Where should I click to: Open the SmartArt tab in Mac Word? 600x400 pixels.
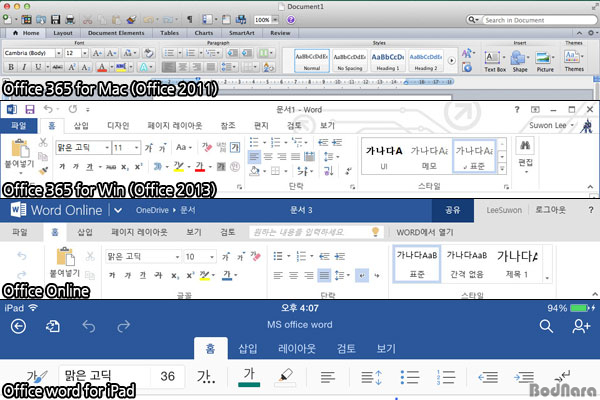pos(241,33)
